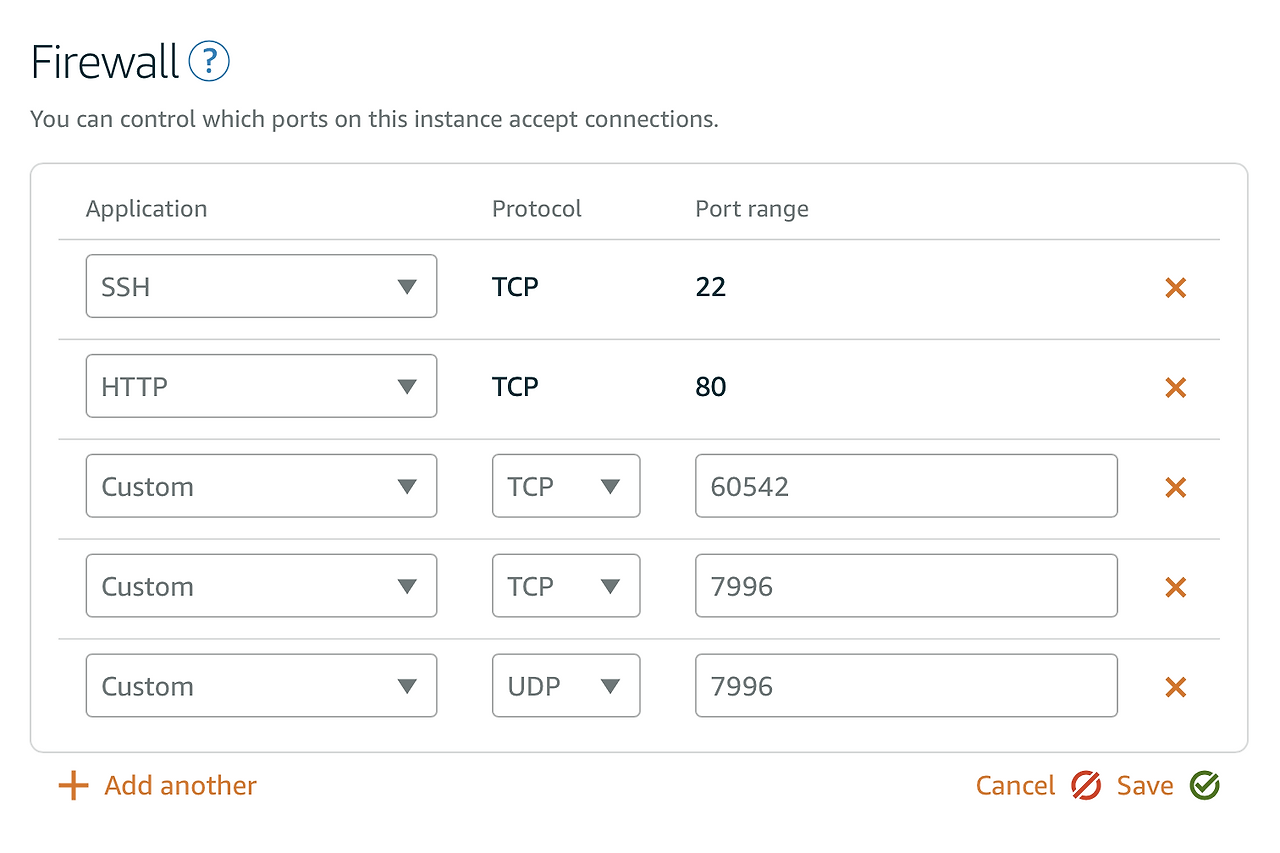Remove the TCP 60542 custom rule
This screenshot has height=853, width=1280.
point(1175,488)
